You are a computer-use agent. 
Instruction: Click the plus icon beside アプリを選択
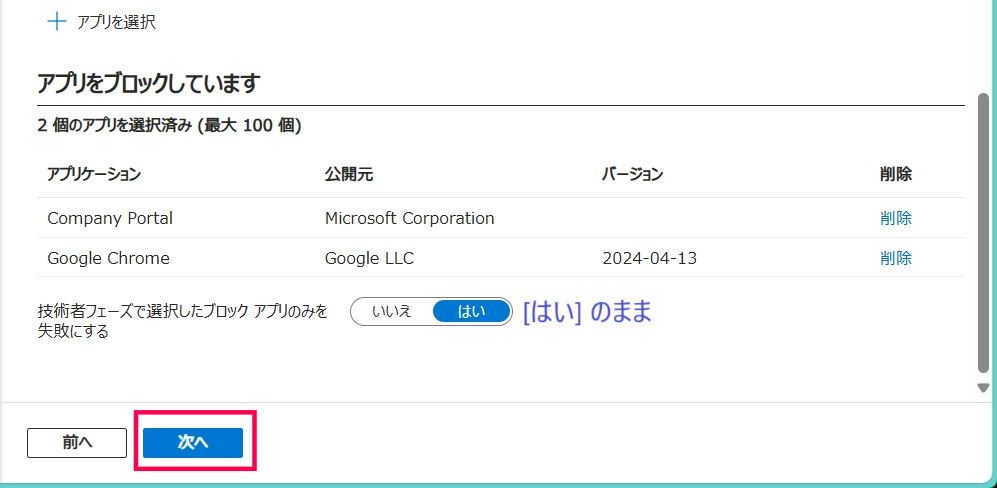56,22
